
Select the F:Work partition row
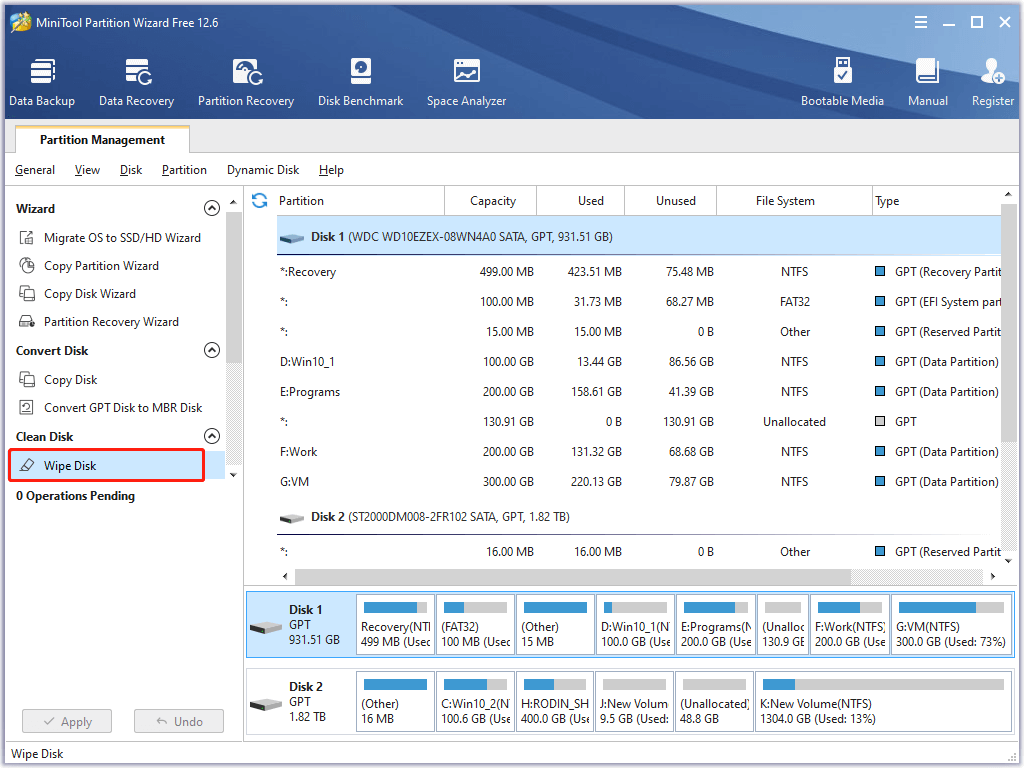639,452
